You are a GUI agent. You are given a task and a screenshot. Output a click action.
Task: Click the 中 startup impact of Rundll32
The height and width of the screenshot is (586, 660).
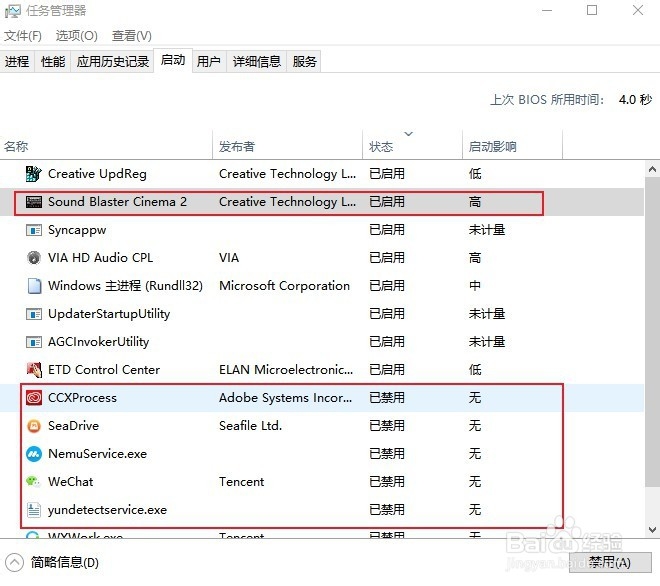point(475,286)
